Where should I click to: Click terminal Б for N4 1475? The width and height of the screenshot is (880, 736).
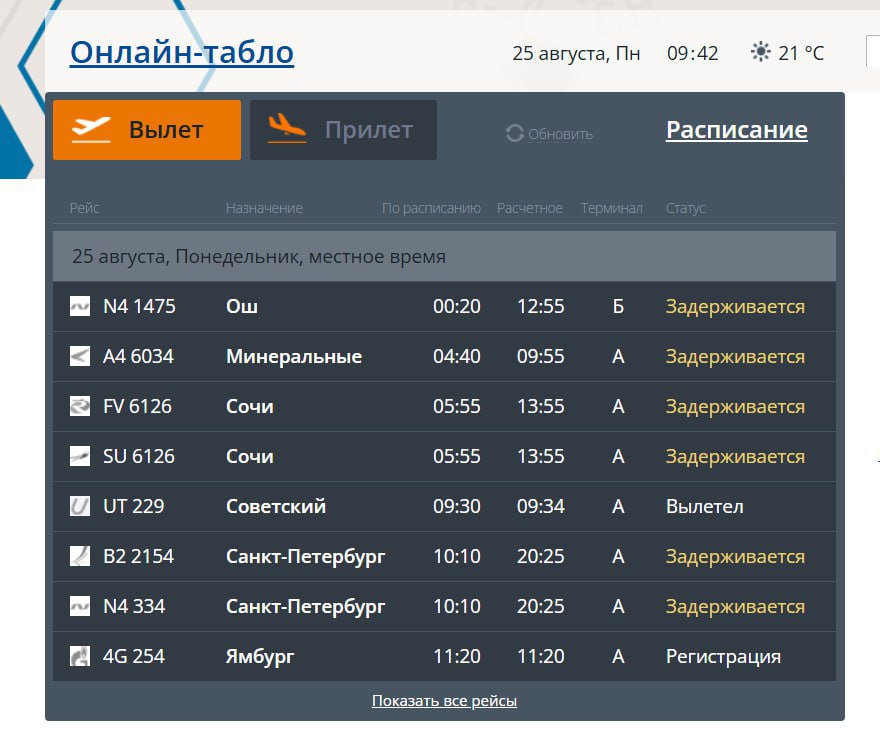[618, 306]
